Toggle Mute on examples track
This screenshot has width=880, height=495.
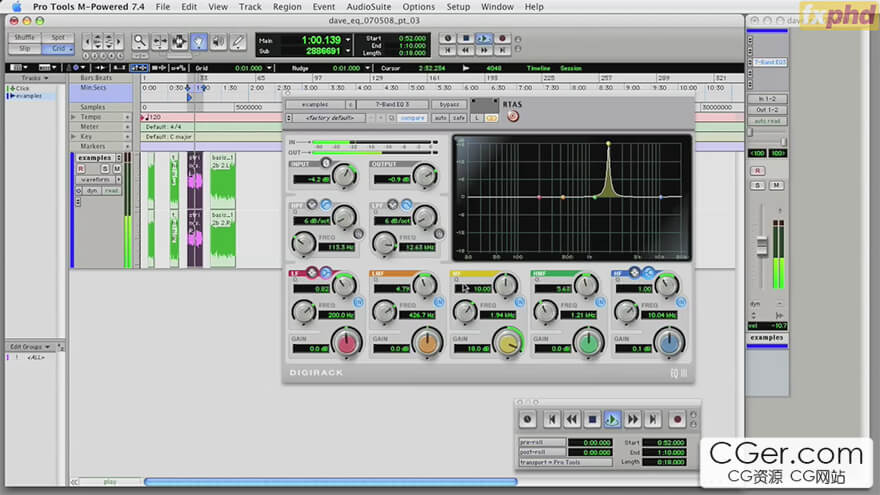[117, 169]
